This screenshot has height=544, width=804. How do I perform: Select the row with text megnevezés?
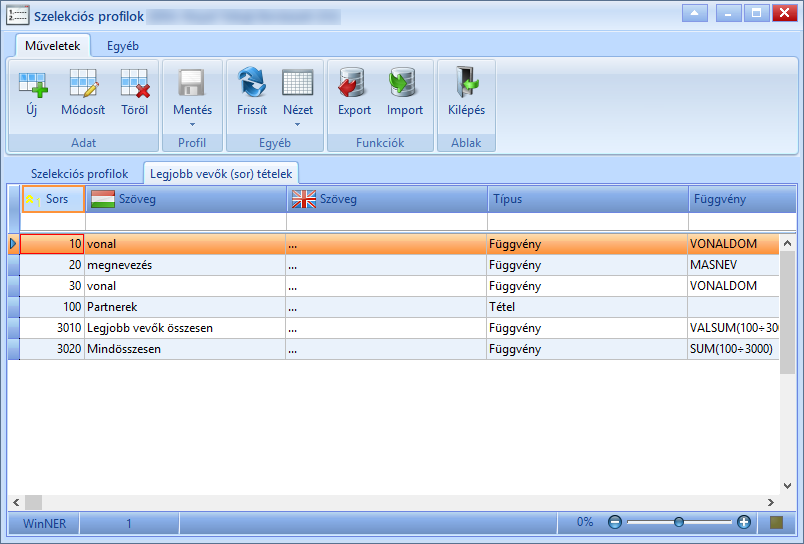coord(119,265)
